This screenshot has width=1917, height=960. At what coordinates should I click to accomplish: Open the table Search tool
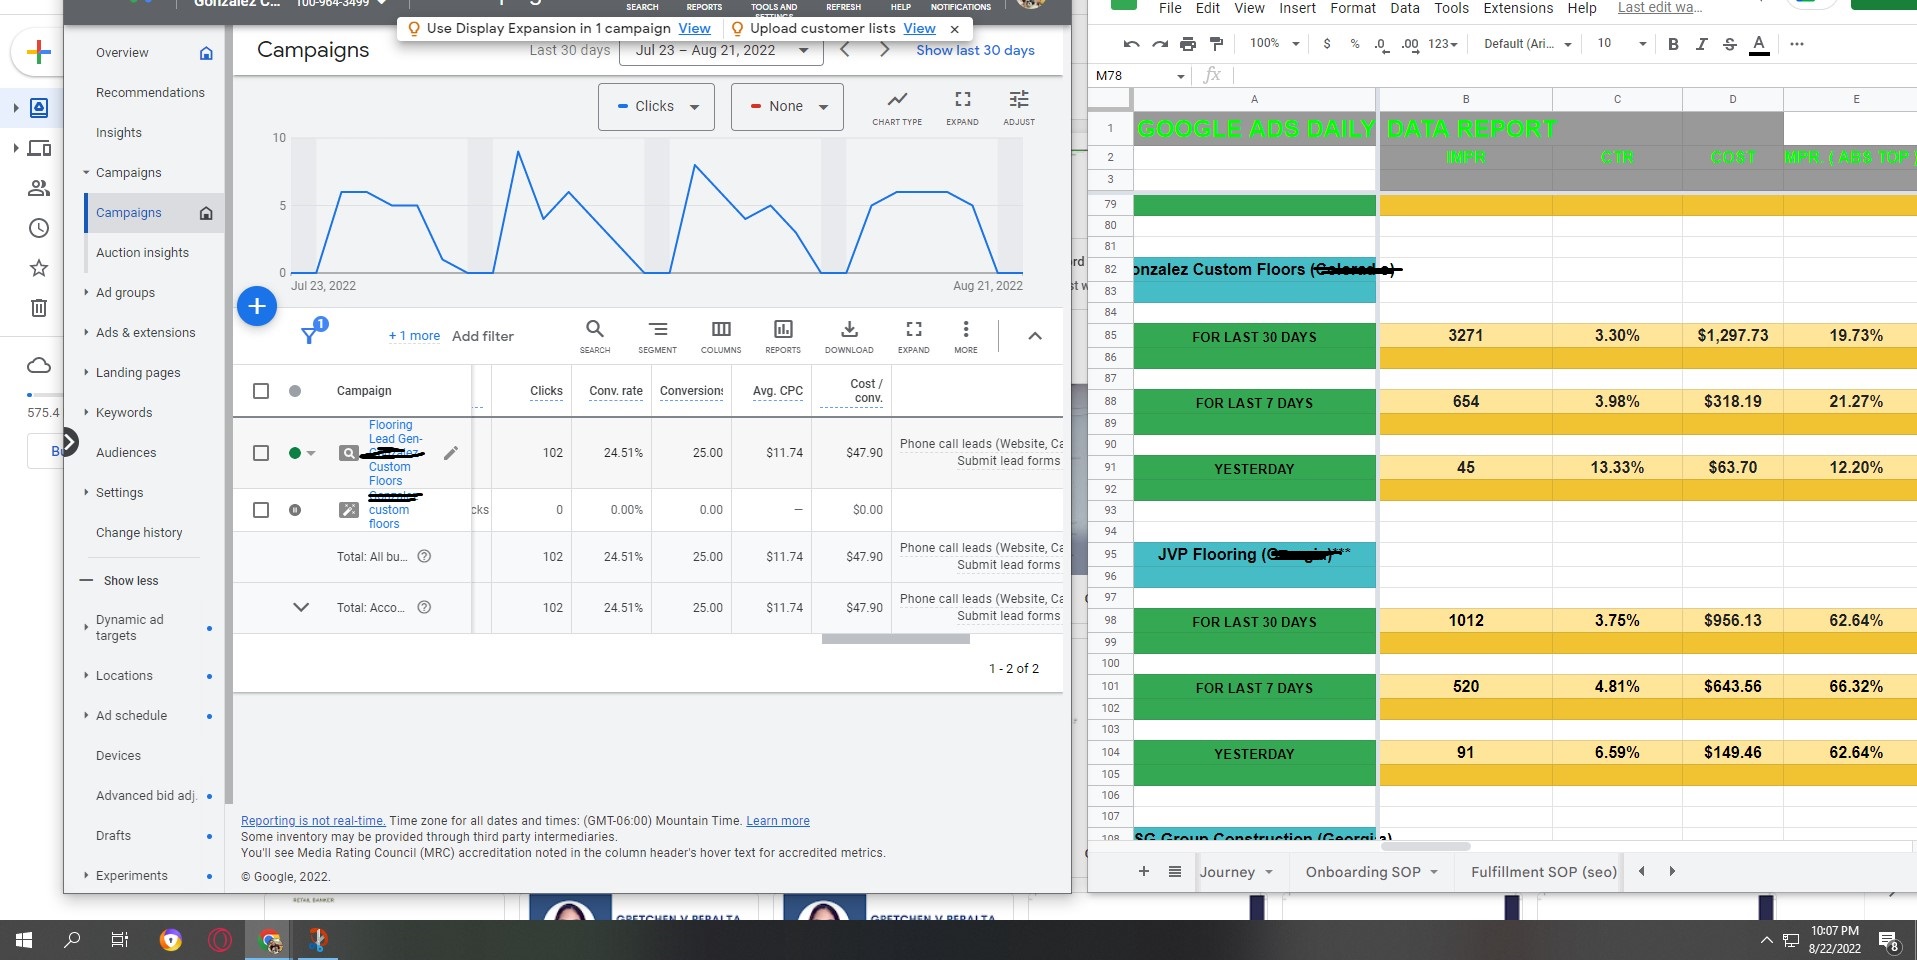click(595, 336)
